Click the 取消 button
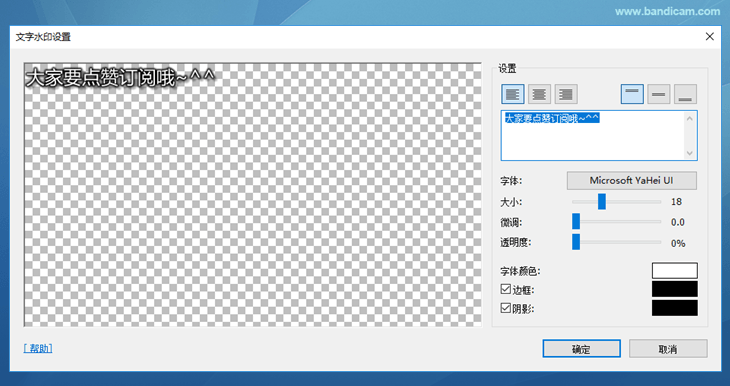 [668, 349]
